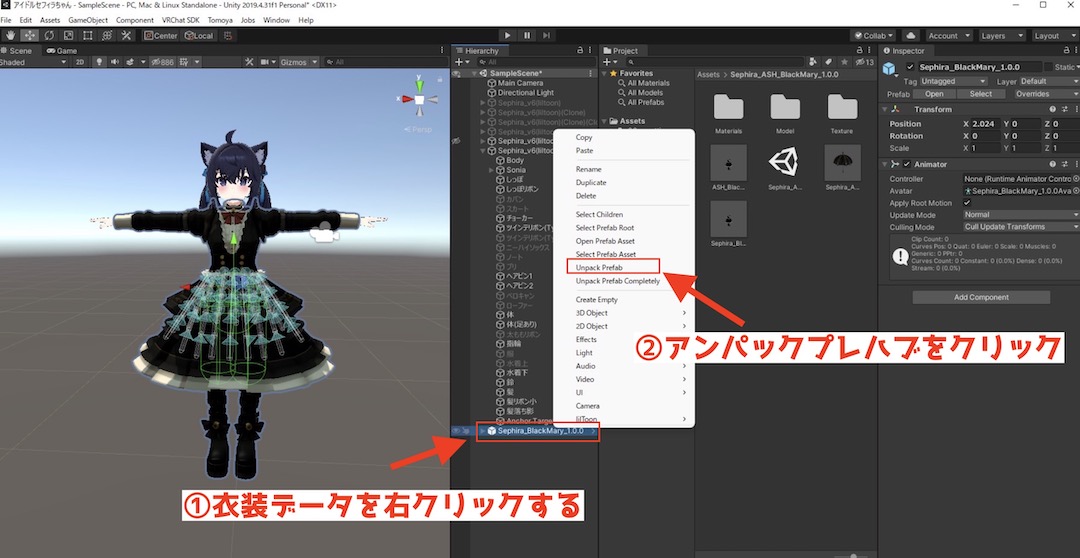
Task: Collapse the Transform component
Action: coord(884,110)
